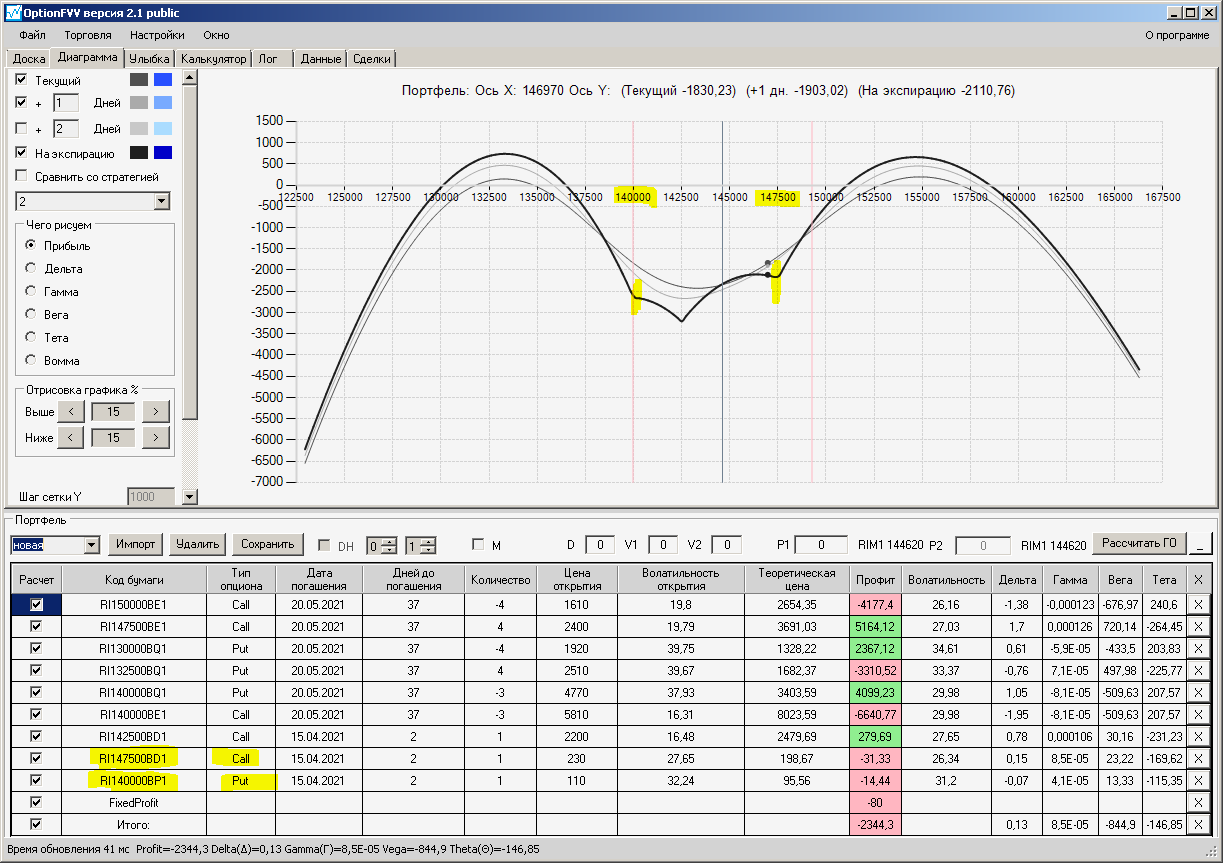
Task: Select the Дельта radio button
Action: 31,269
